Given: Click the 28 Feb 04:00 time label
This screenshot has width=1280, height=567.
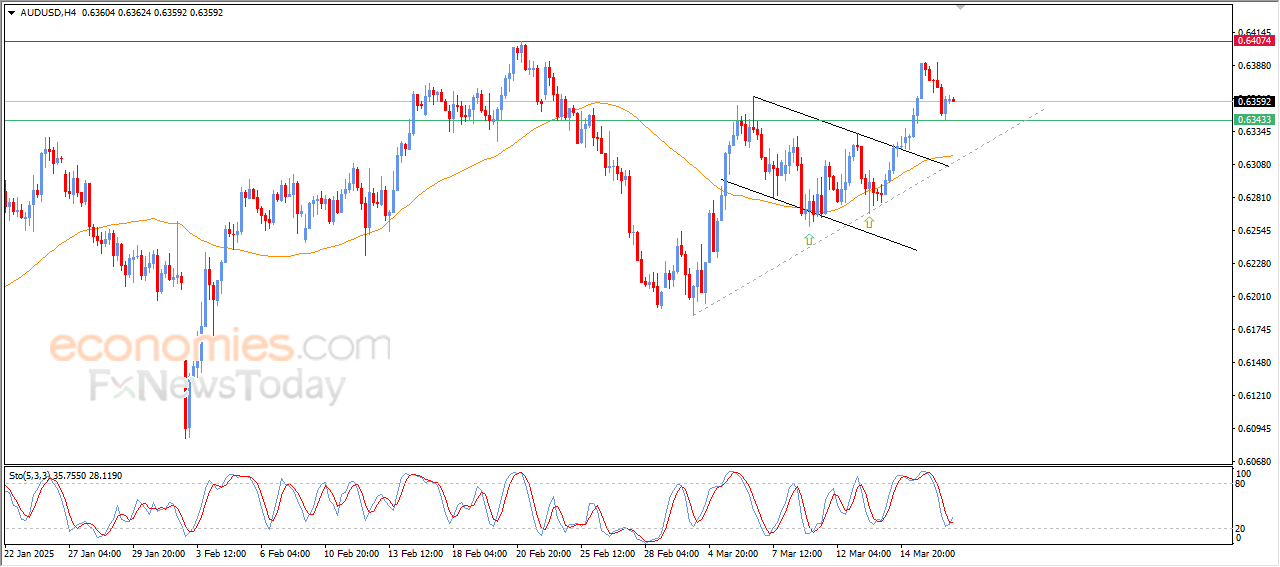Looking at the screenshot, I should 670,552.
